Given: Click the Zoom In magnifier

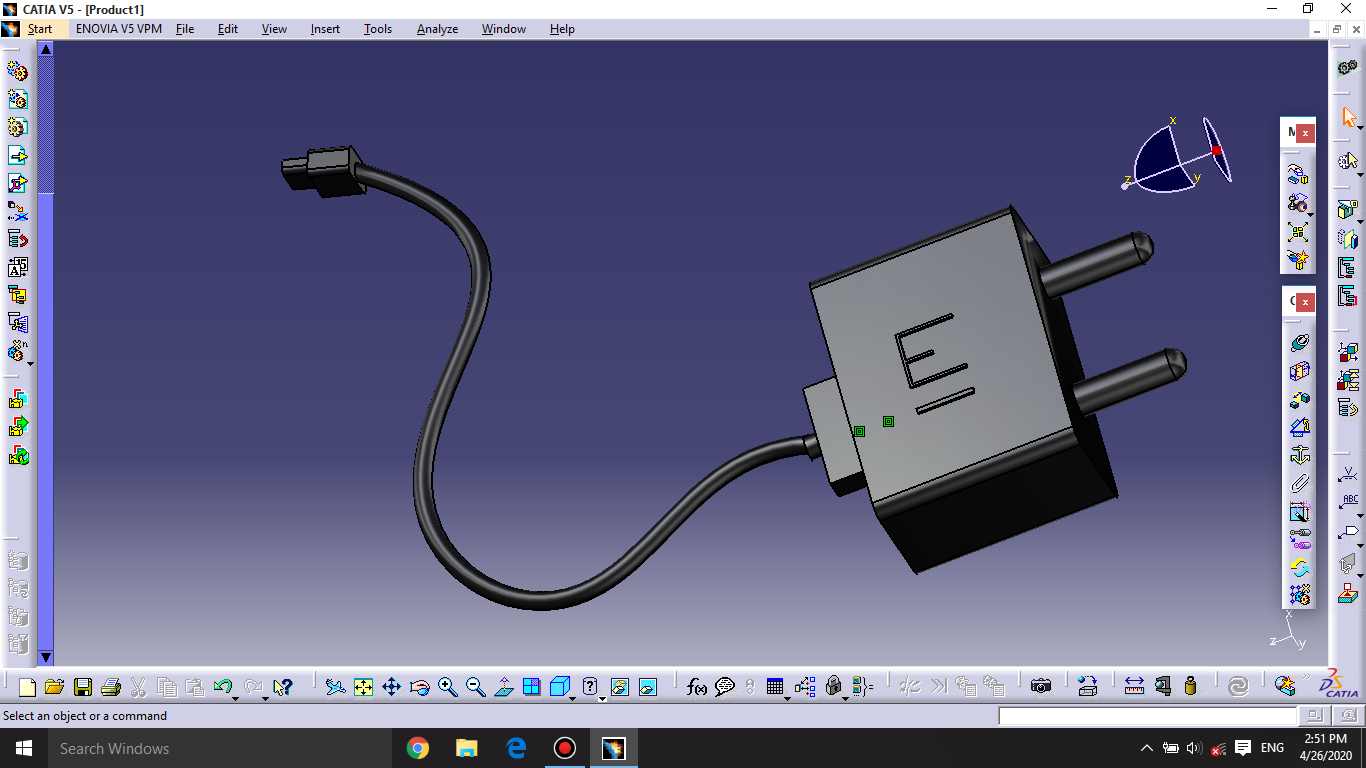Looking at the screenshot, I should click(447, 687).
